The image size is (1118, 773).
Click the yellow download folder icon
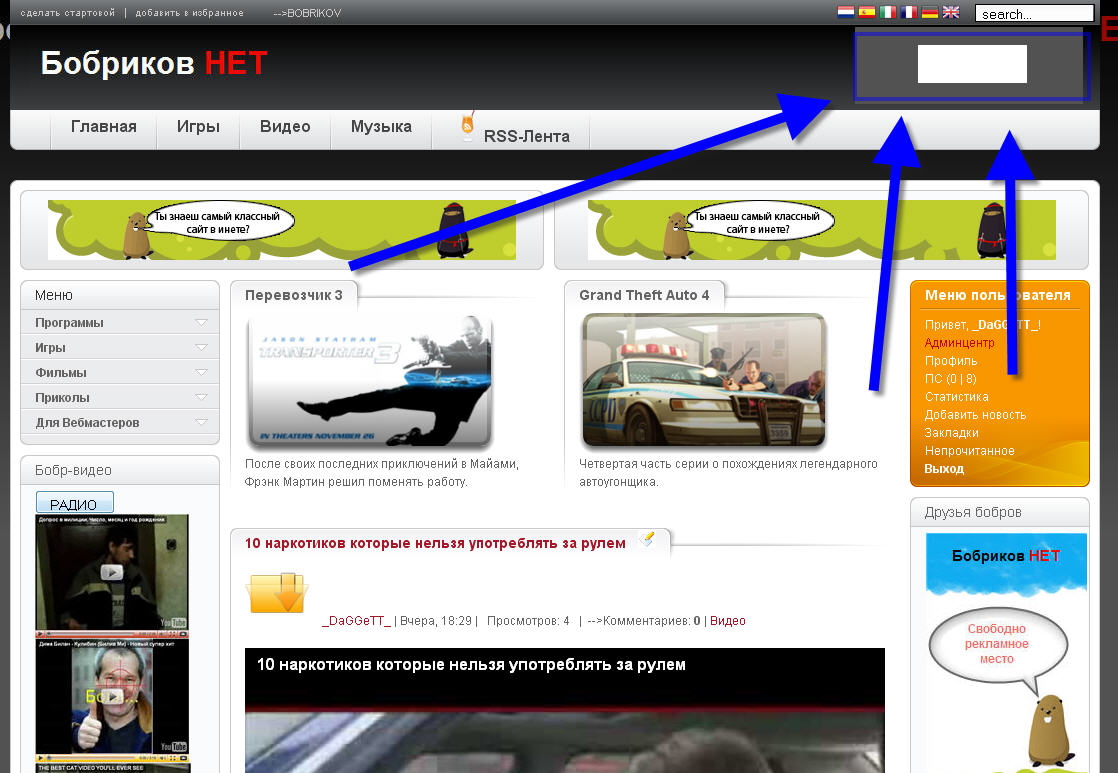(277, 592)
